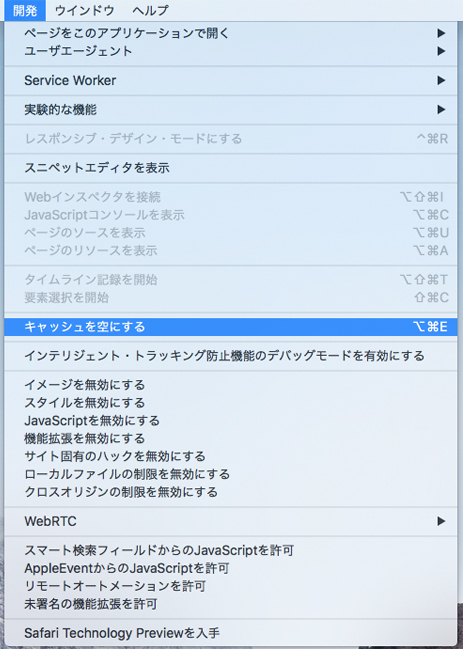Toggle クロスオリジンの制限を無効にする
This screenshot has height=649, width=463.
click(231, 492)
